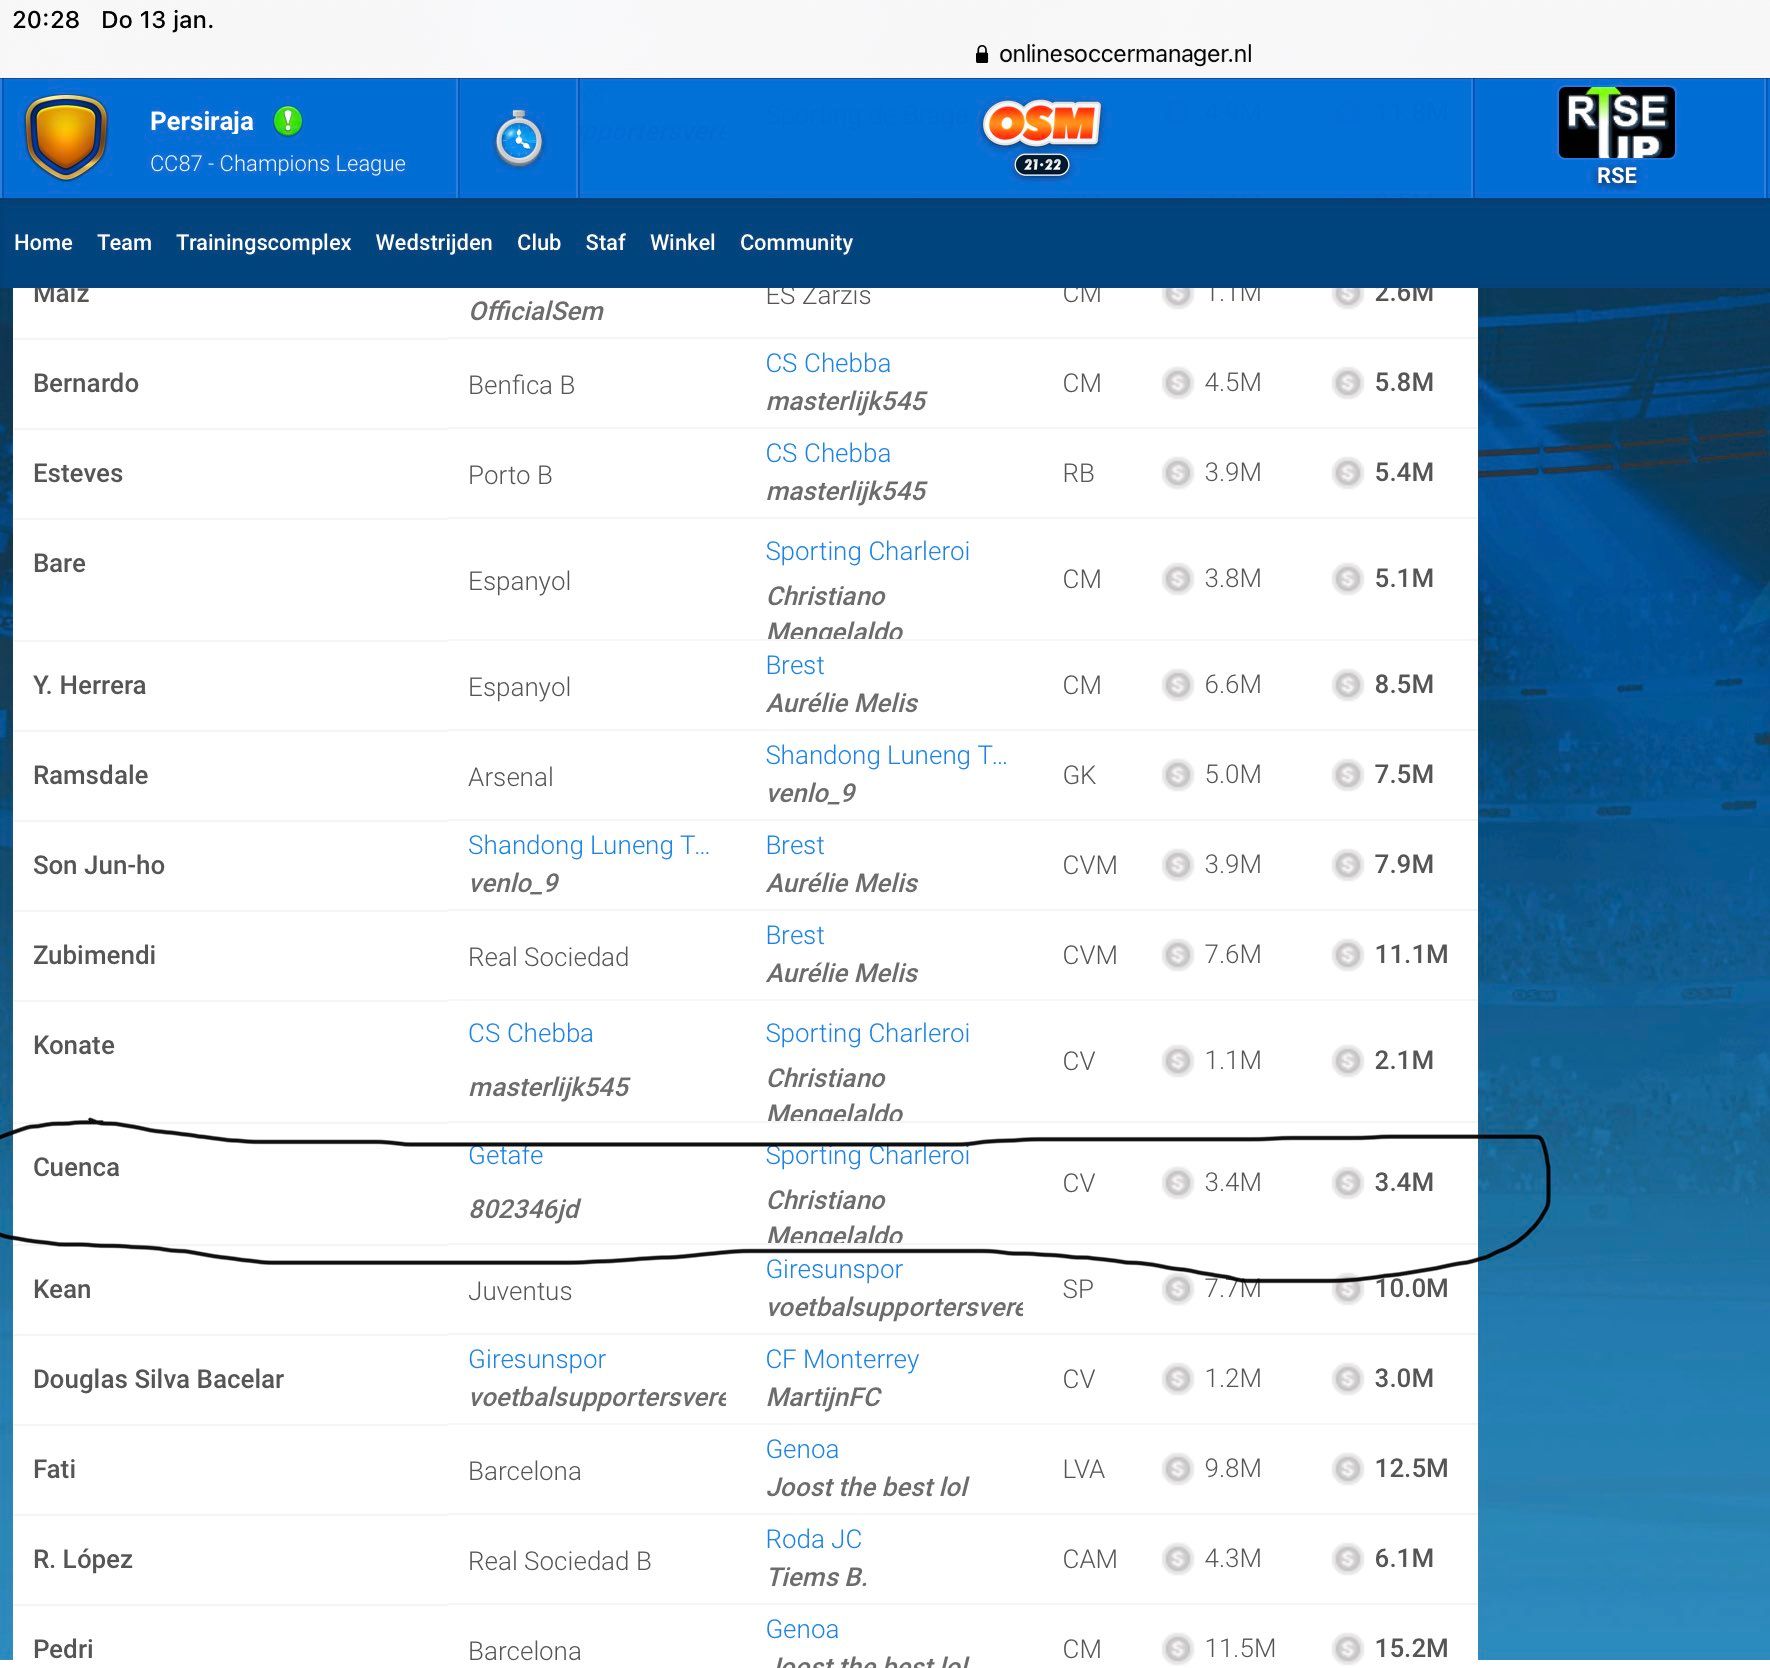Click coin icon beside Bare 3.8M value

(x=1178, y=579)
